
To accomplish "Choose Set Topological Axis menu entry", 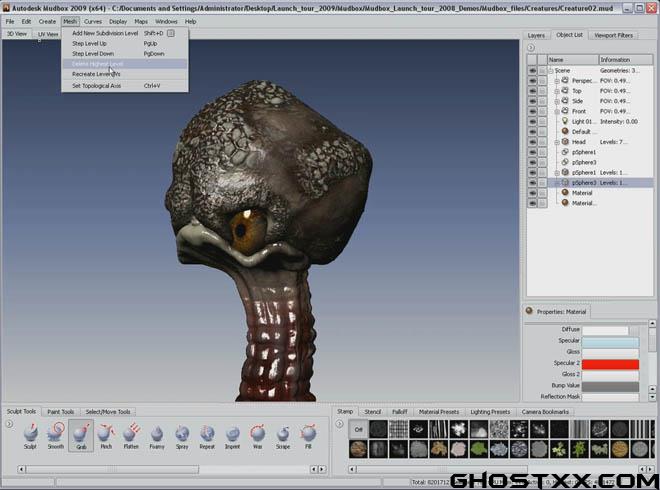I will pos(125,85).
